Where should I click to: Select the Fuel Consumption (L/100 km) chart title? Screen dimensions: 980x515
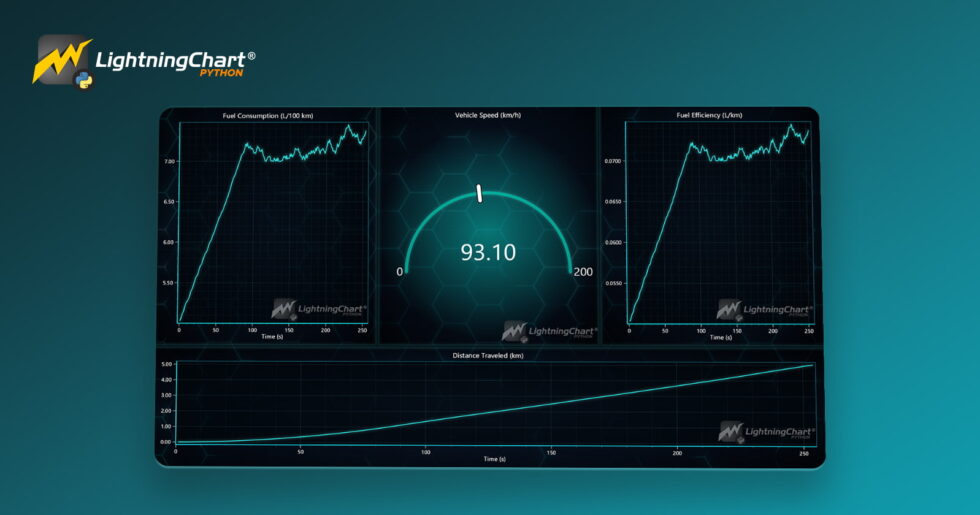[x=268, y=116]
